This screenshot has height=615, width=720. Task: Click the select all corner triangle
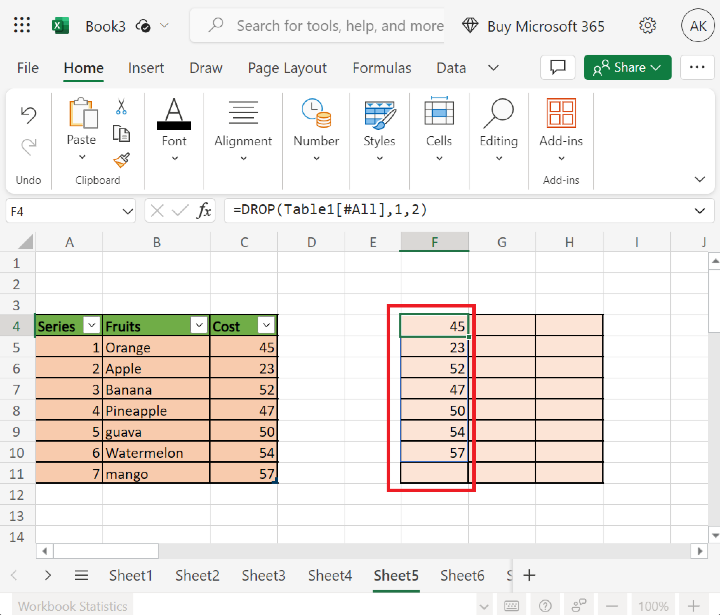tap(25, 242)
